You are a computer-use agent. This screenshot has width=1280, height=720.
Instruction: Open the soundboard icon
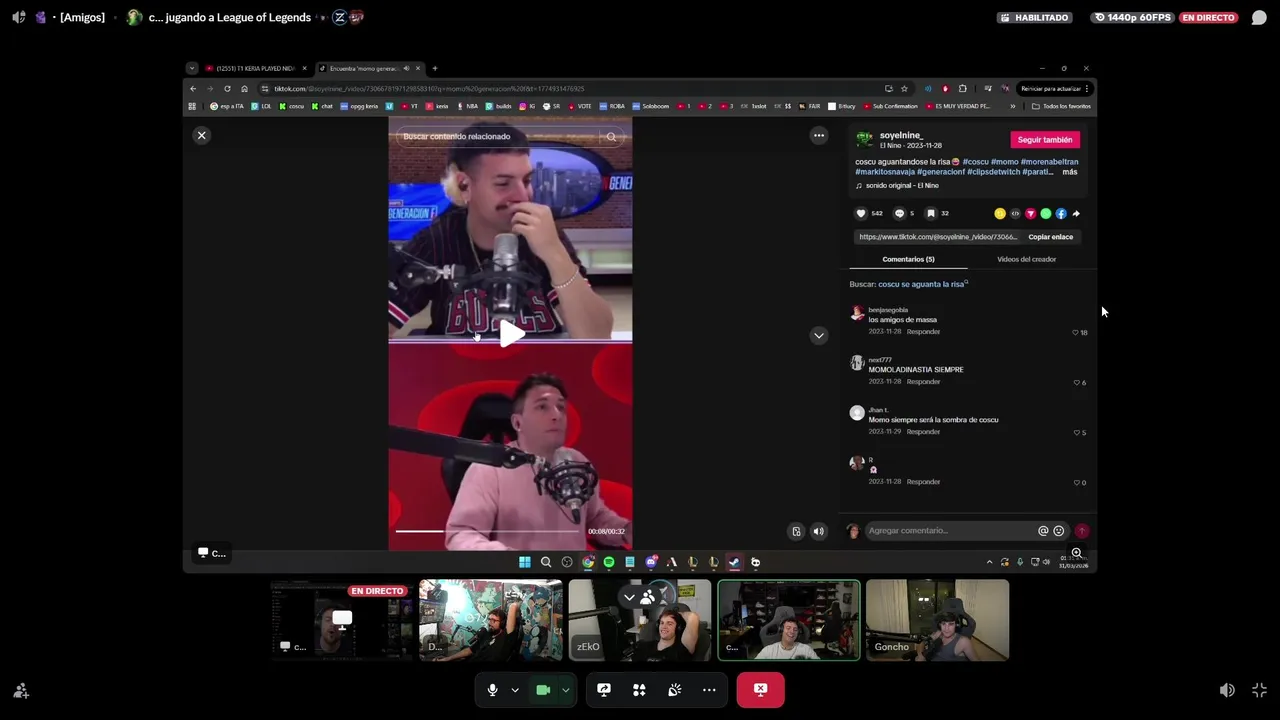click(674, 689)
